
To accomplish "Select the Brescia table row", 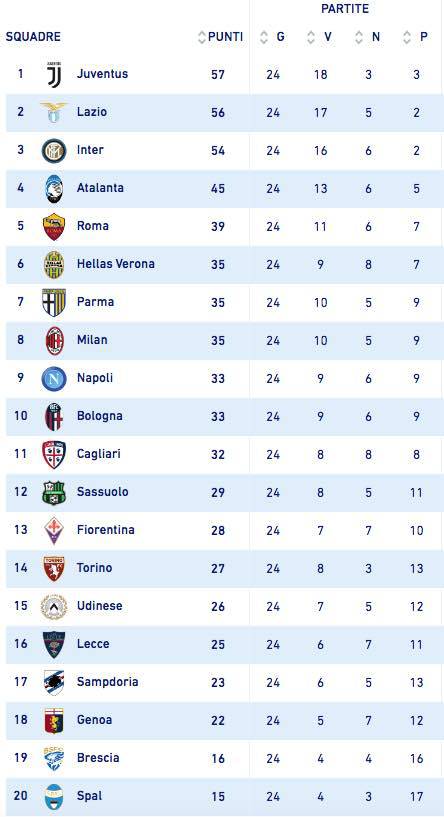I will point(225,758).
